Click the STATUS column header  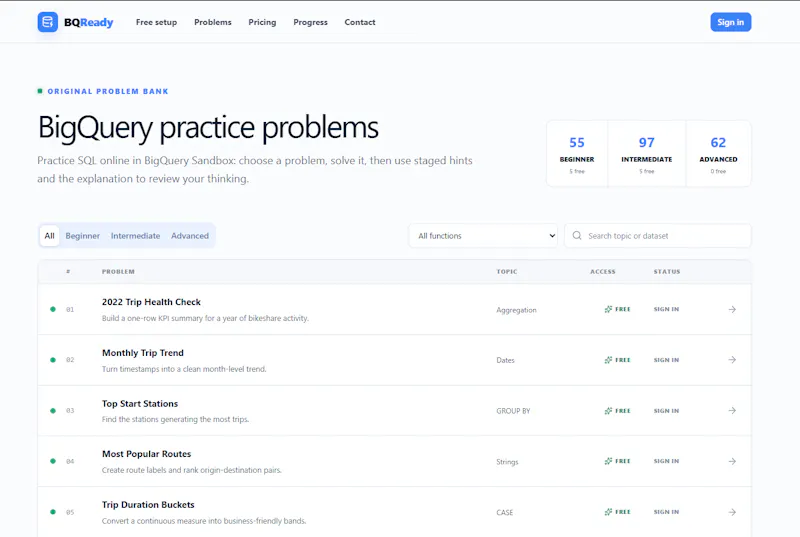667,272
